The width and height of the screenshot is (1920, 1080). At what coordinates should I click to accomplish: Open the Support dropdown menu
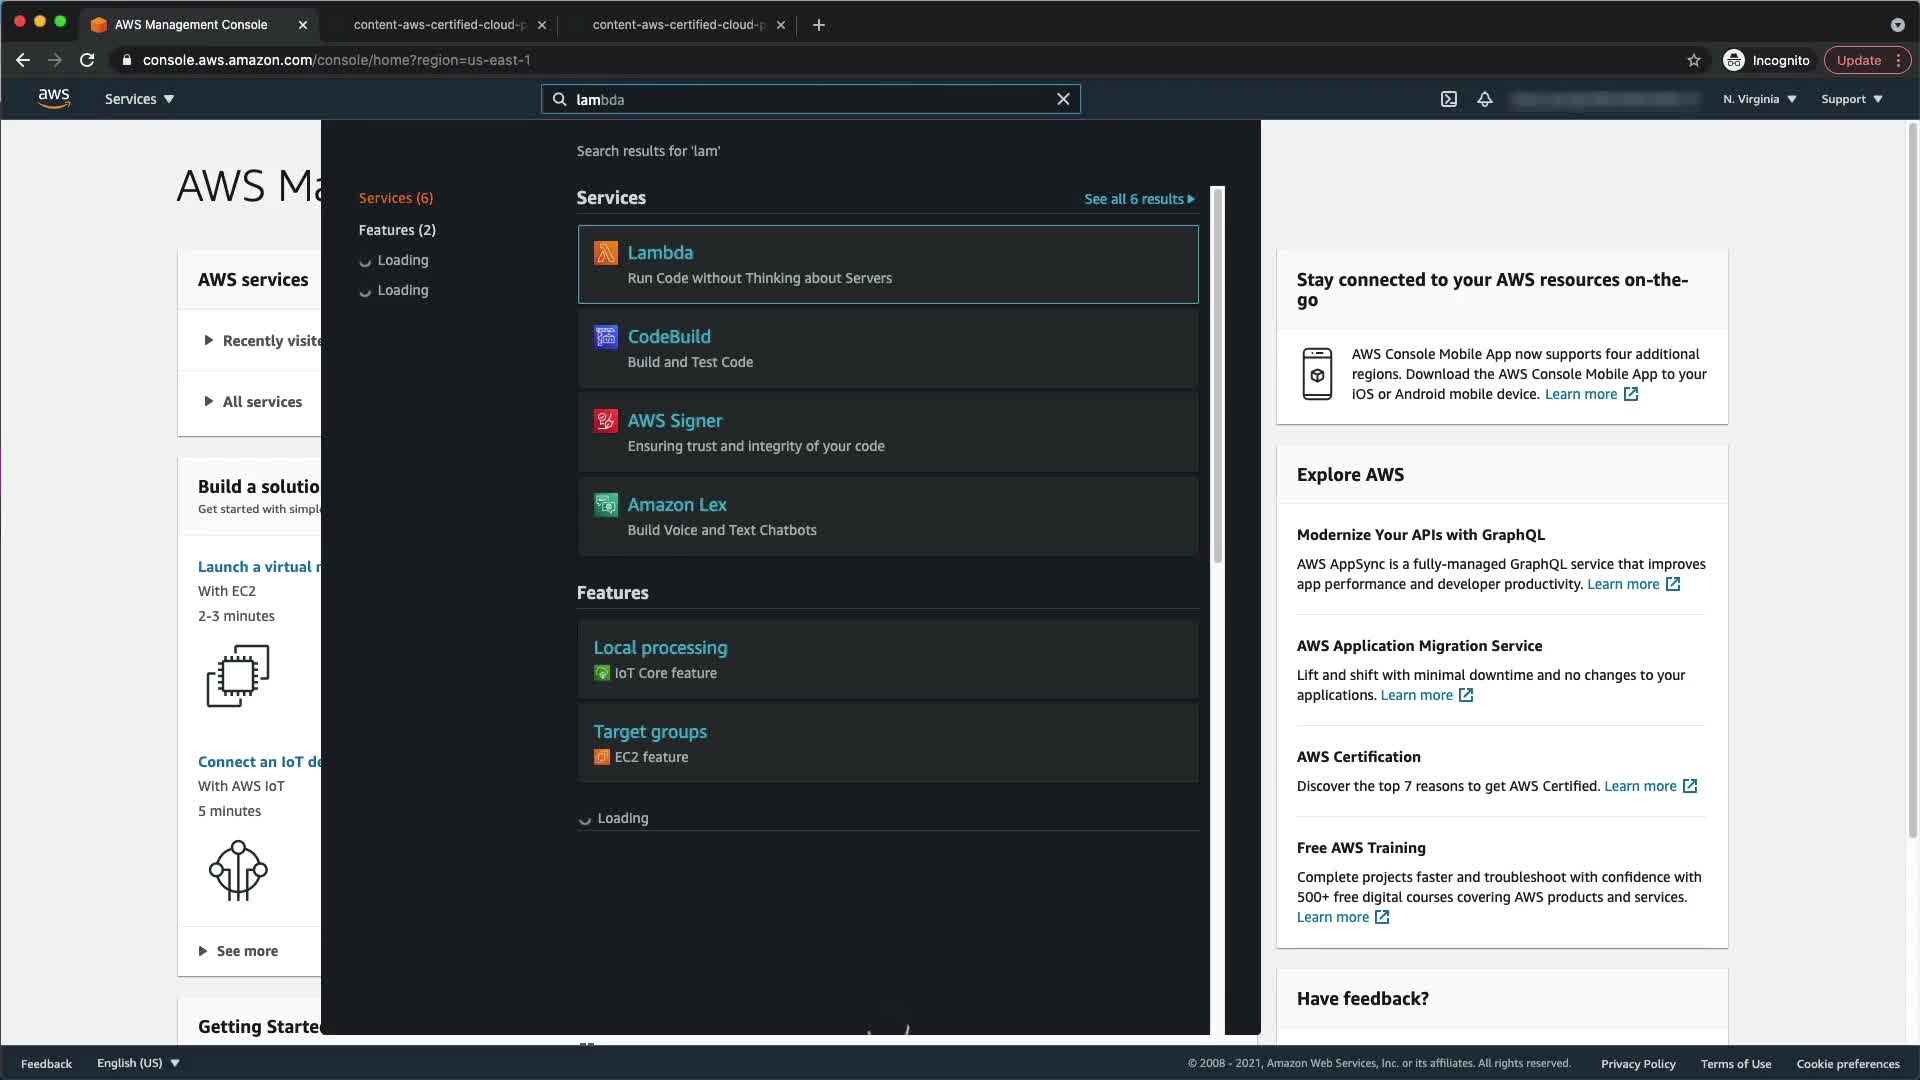[x=1851, y=99]
